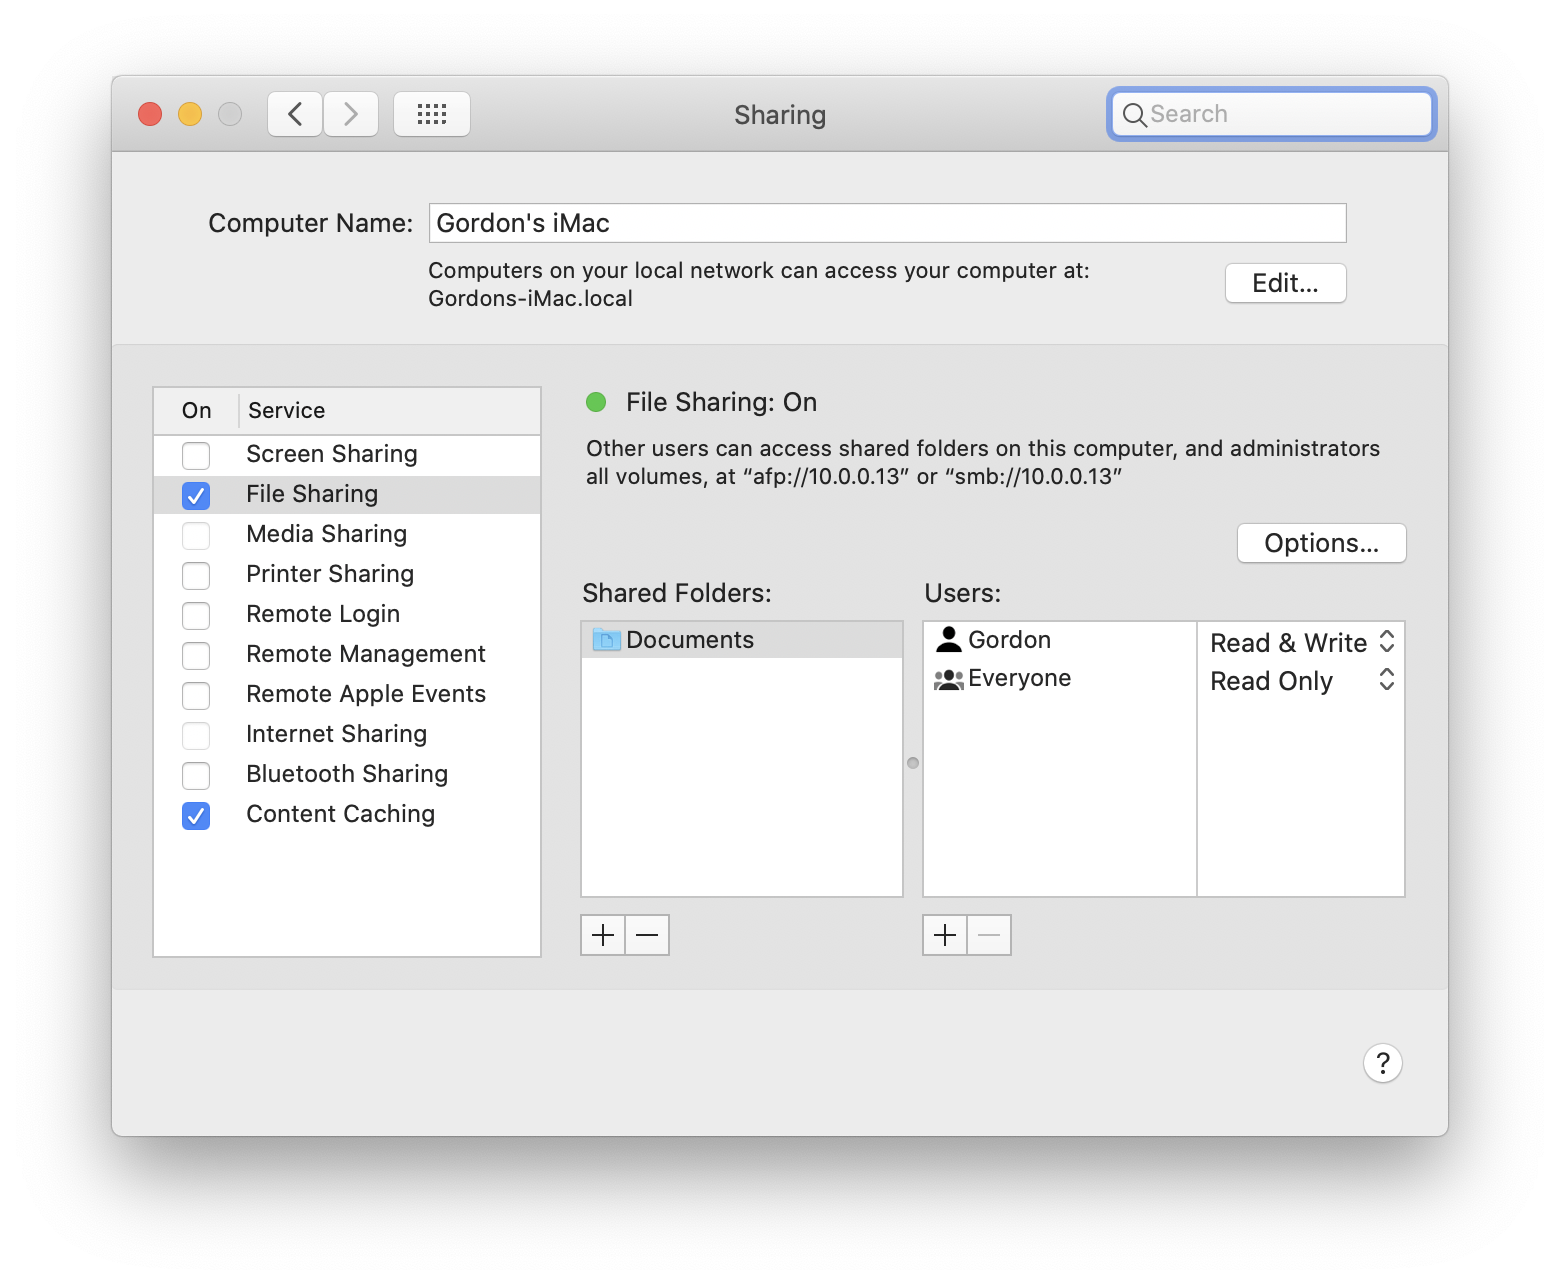The image size is (1560, 1284).
Task: Enable Screen Sharing checkbox
Action: 196,455
